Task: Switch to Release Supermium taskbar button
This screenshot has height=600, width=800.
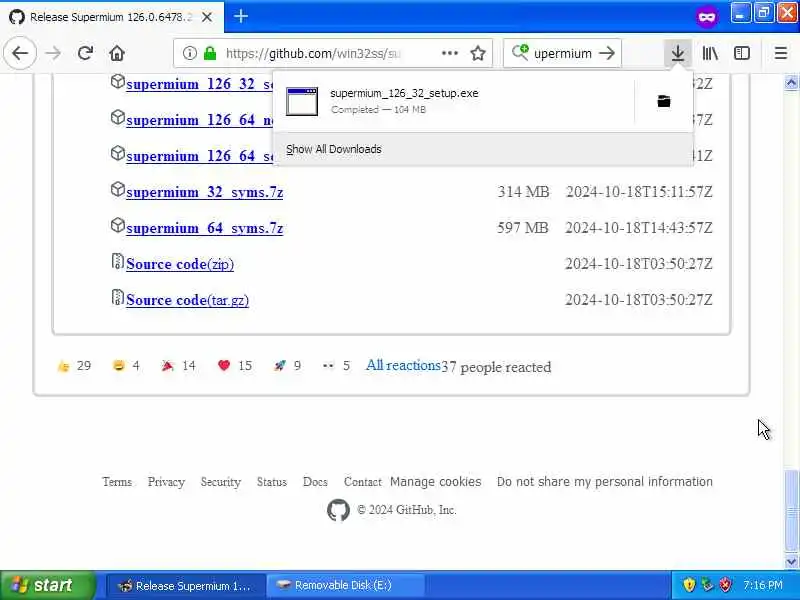Action: pyautogui.click(x=186, y=585)
